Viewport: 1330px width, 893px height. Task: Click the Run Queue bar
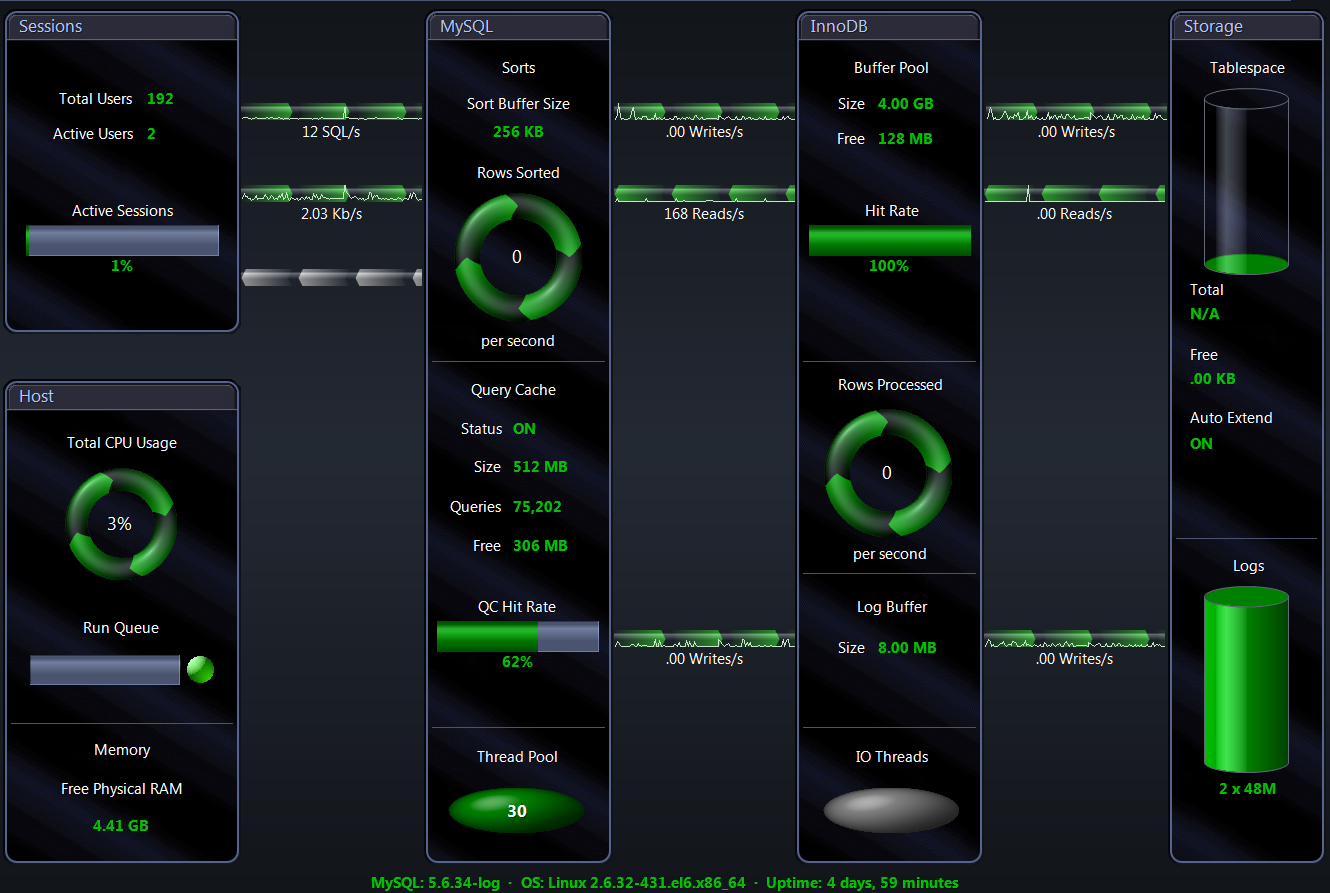[x=105, y=670]
